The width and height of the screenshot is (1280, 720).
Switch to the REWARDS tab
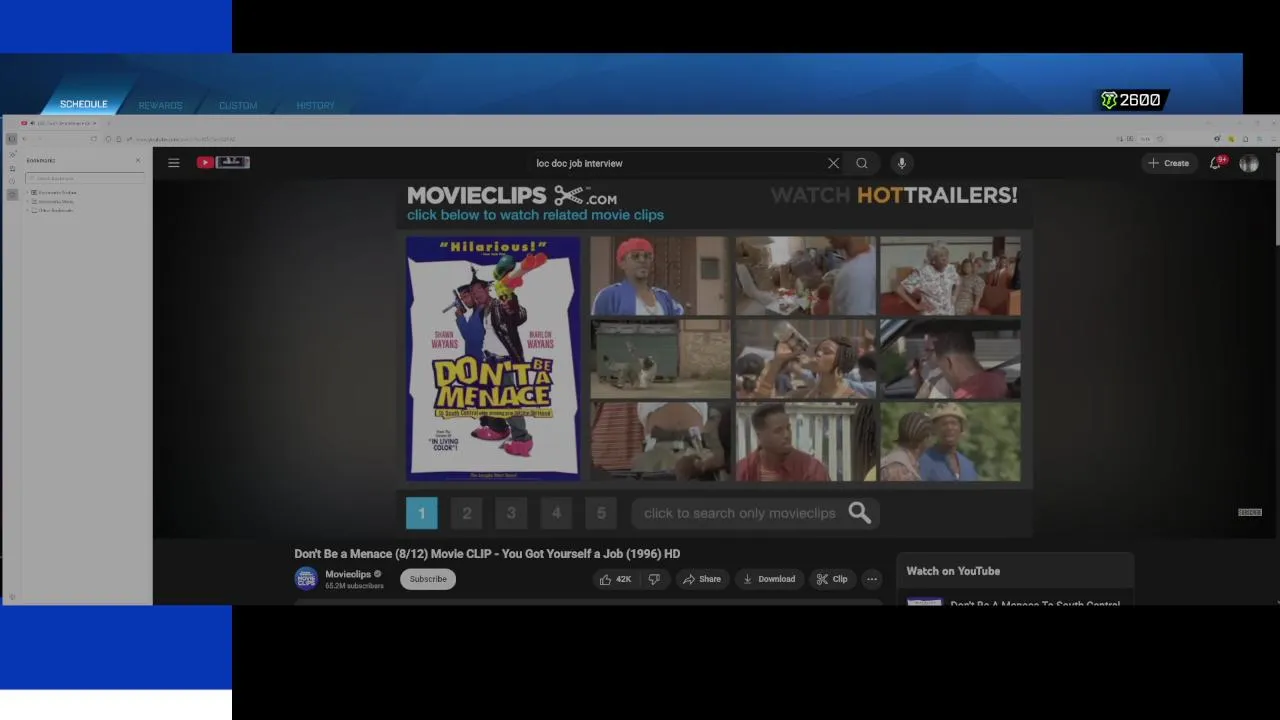click(x=160, y=105)
